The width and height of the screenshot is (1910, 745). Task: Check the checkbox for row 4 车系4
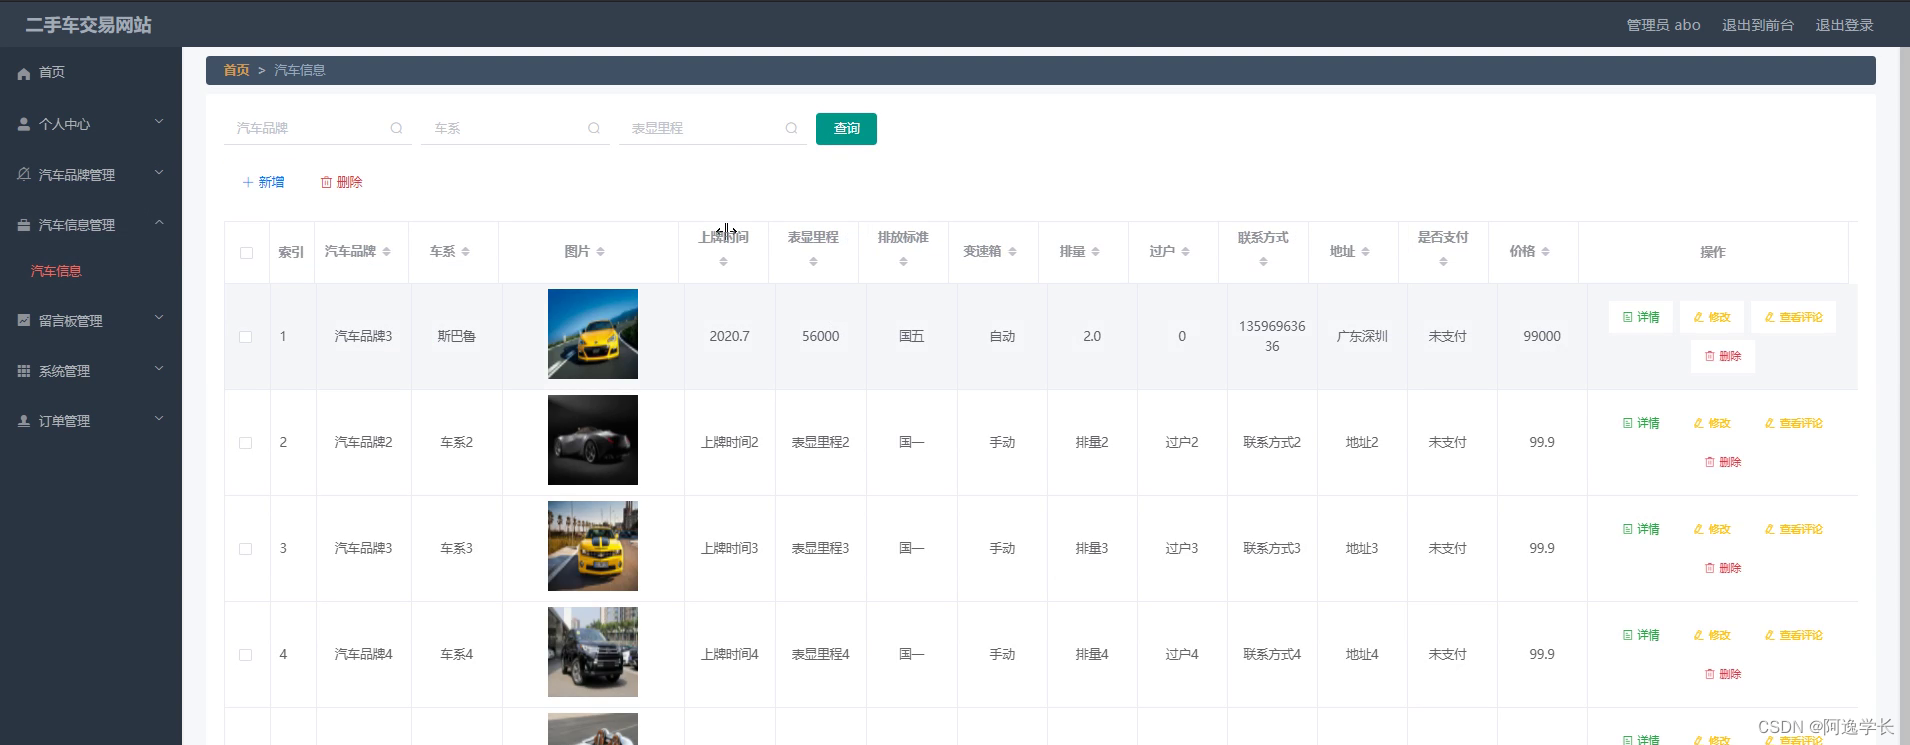(x=245, y=655)
